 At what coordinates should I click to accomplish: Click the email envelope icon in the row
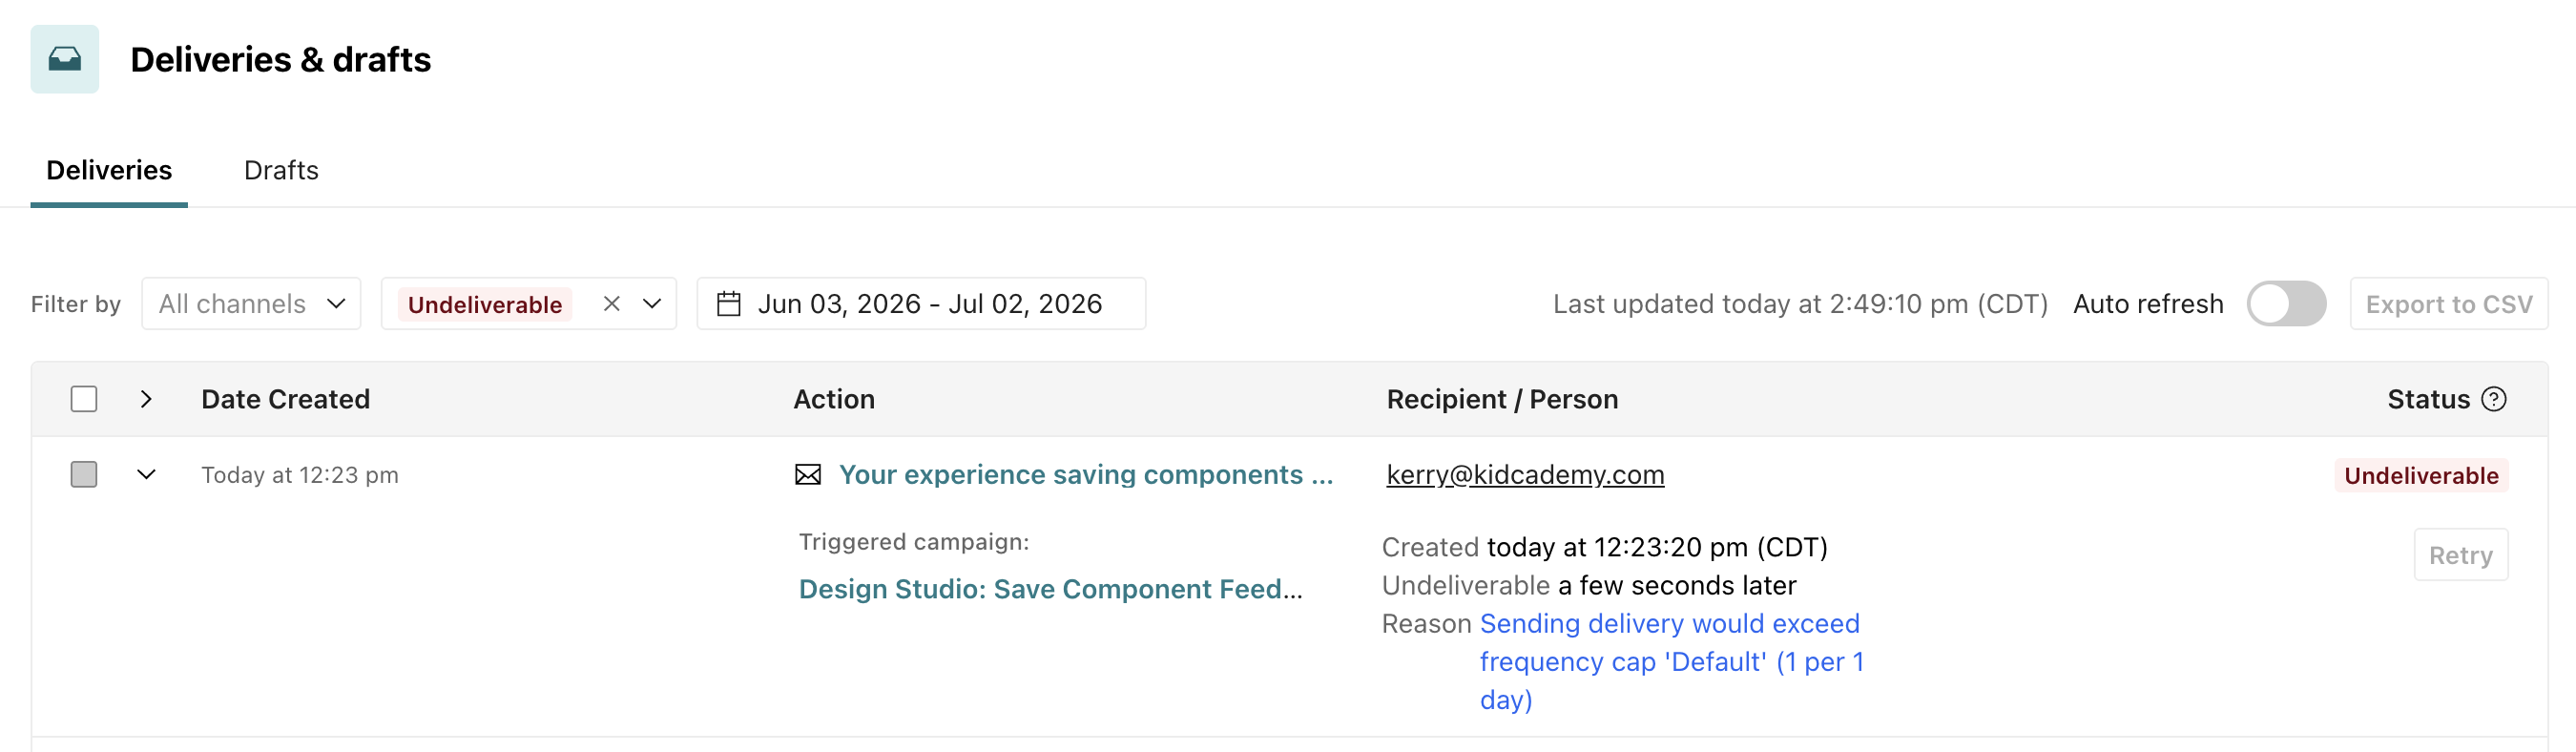pos(808,475)
